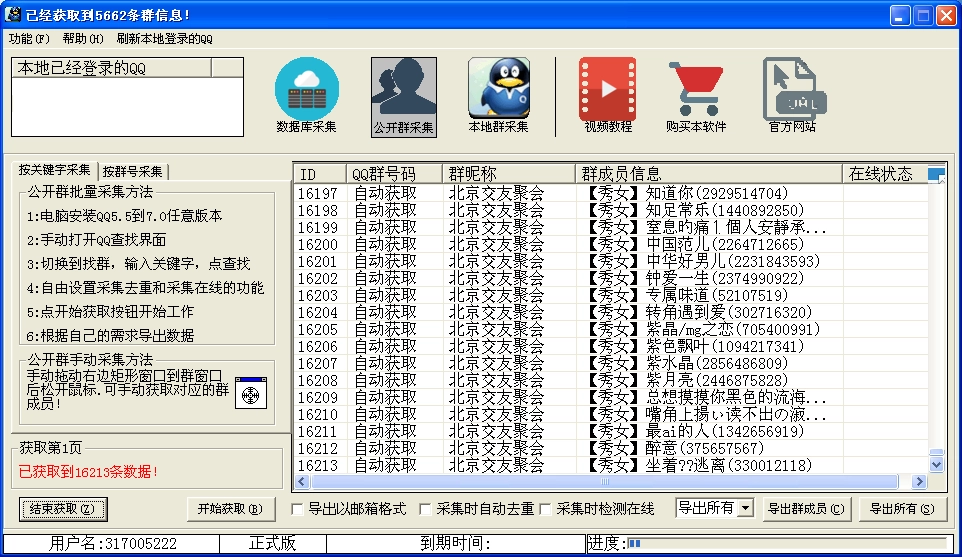Image resolution: width=962 pixels, height=557 pixels.
Task: Click the blue column chooser icon at table corner
Action: [x=936, y=174]
